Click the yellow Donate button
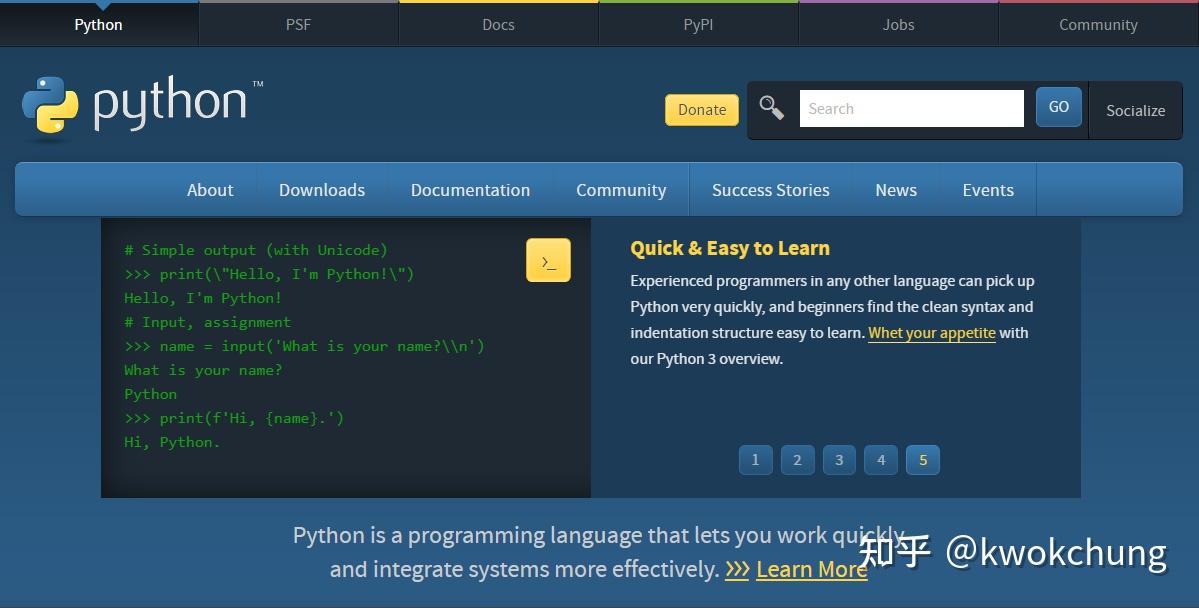The height and width of the screenshot is (608, 1199). click(701, 109)
